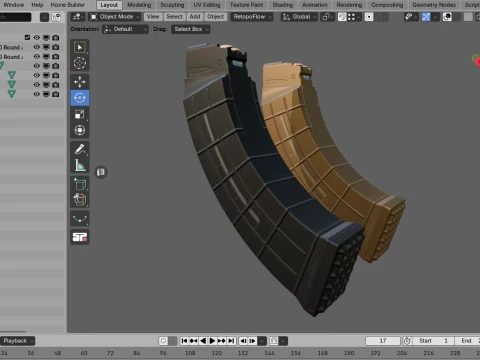
Task: Click the Start frame field
Action: (434, 341)
